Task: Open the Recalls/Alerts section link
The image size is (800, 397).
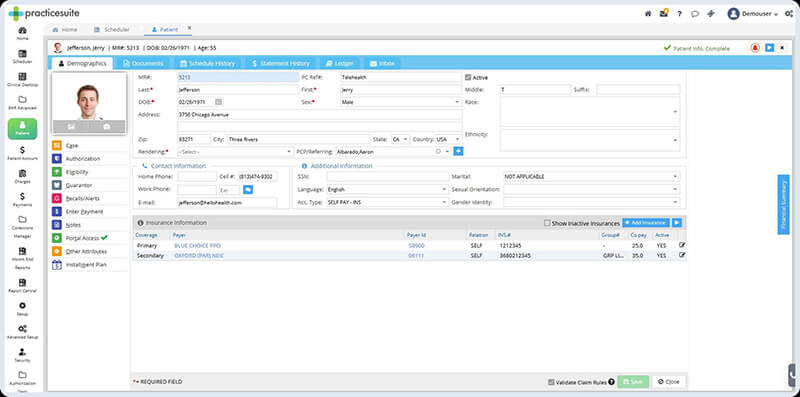Action: (83, 198)
